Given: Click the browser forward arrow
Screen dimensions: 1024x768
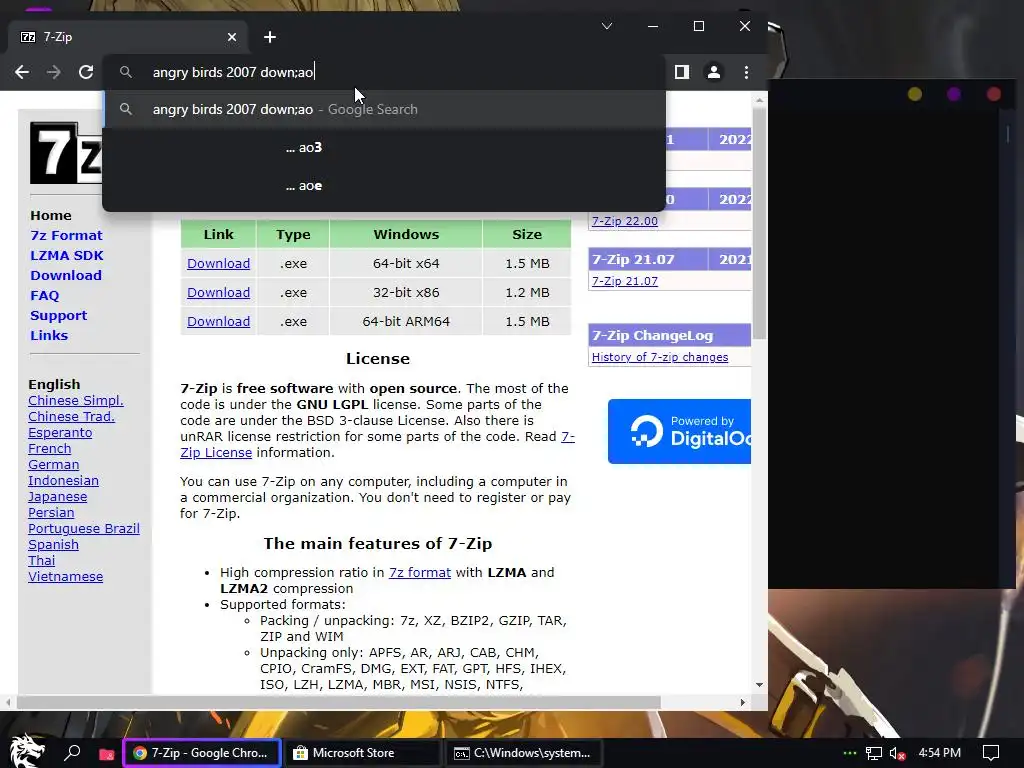Looking at the screenshot, I should point(54,72).
